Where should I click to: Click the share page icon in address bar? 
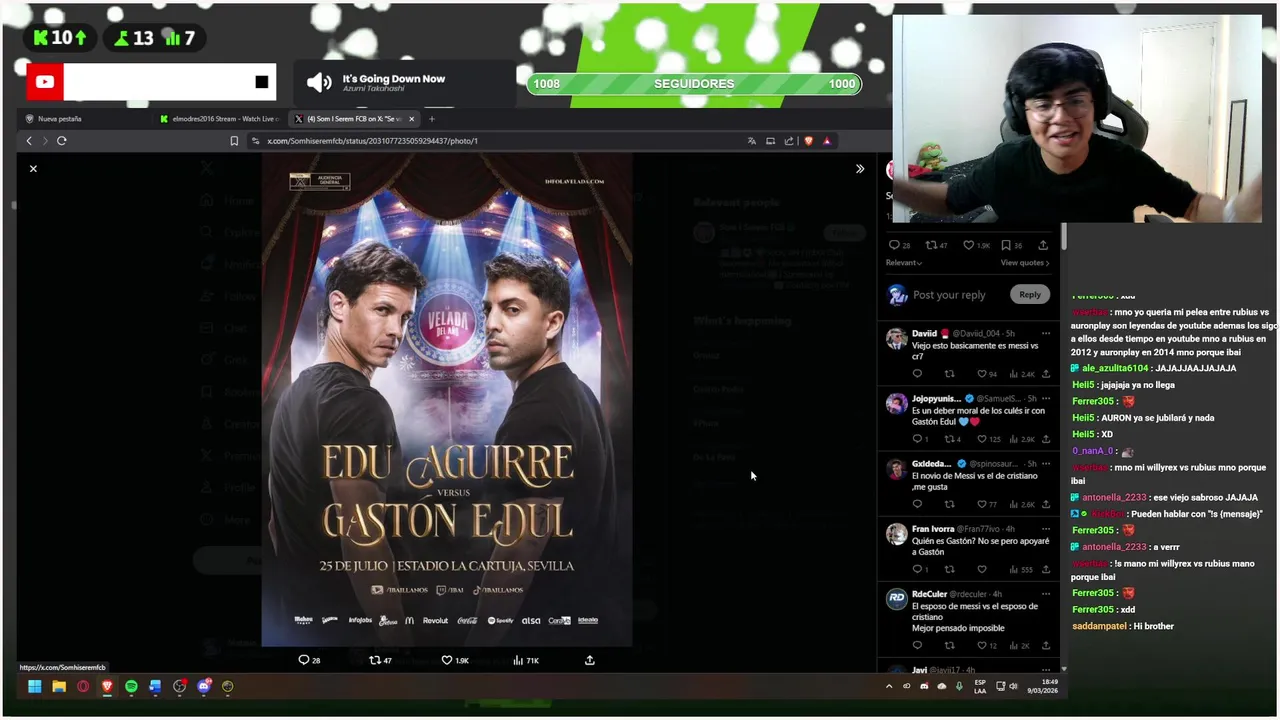point(789,141)
